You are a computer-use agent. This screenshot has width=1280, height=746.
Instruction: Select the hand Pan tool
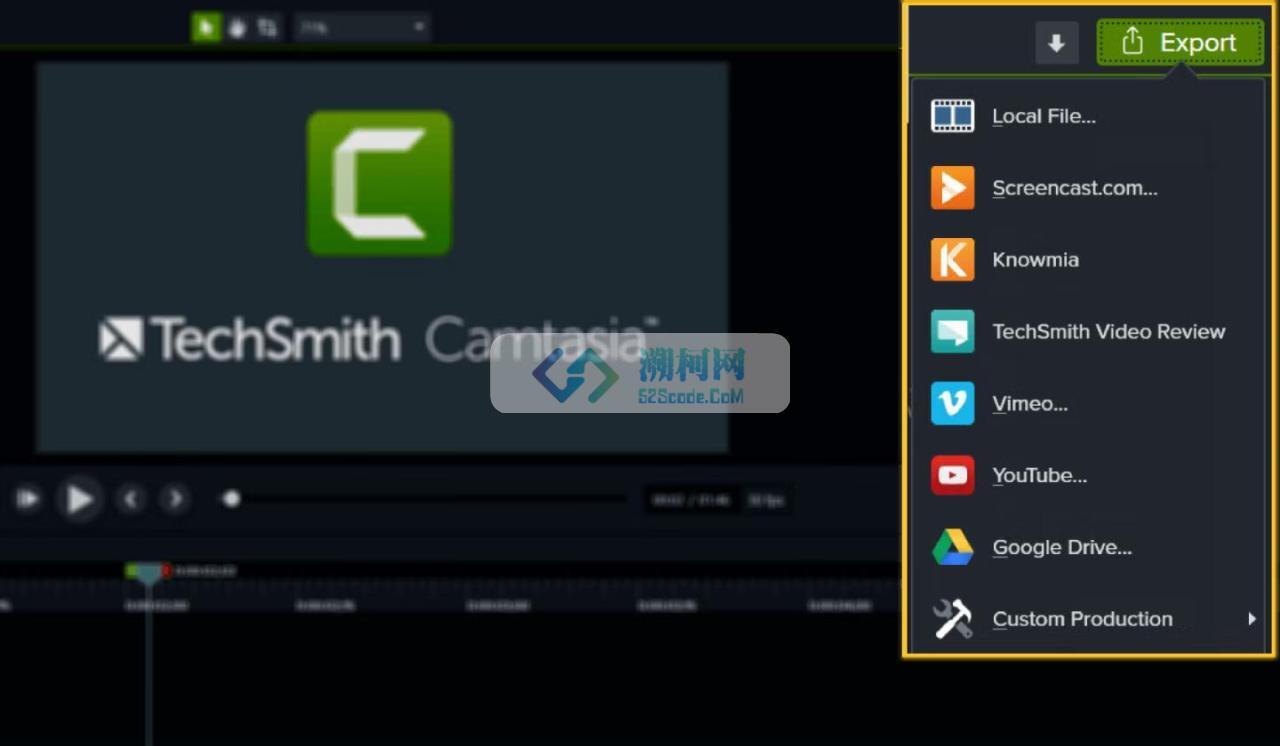[237, 28]
